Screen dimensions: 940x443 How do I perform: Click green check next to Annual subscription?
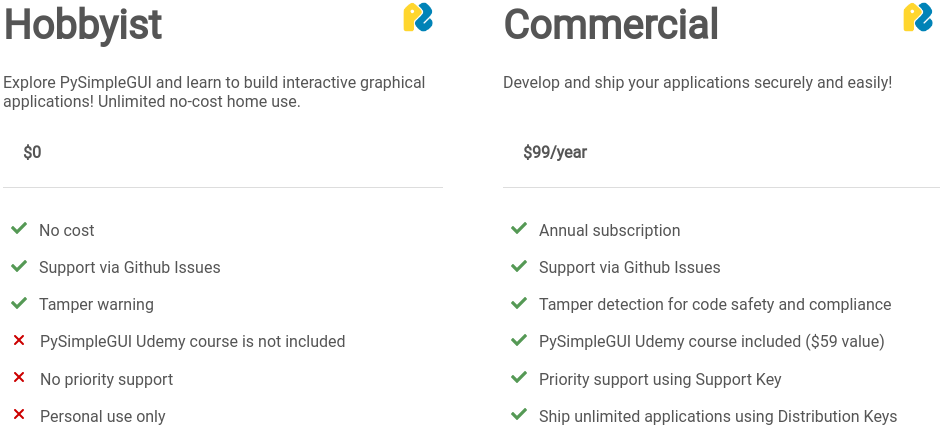(x=519, y=228)
